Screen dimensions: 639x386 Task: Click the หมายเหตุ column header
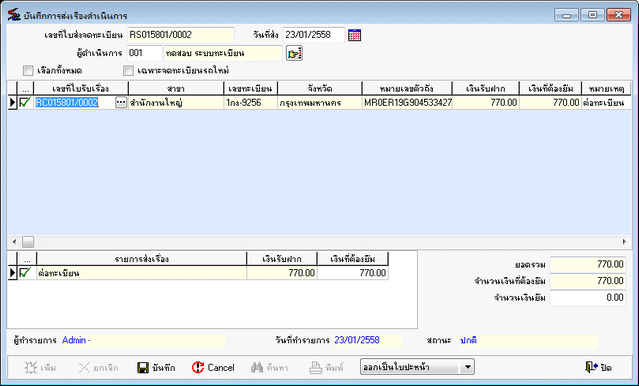click(606, 88)
